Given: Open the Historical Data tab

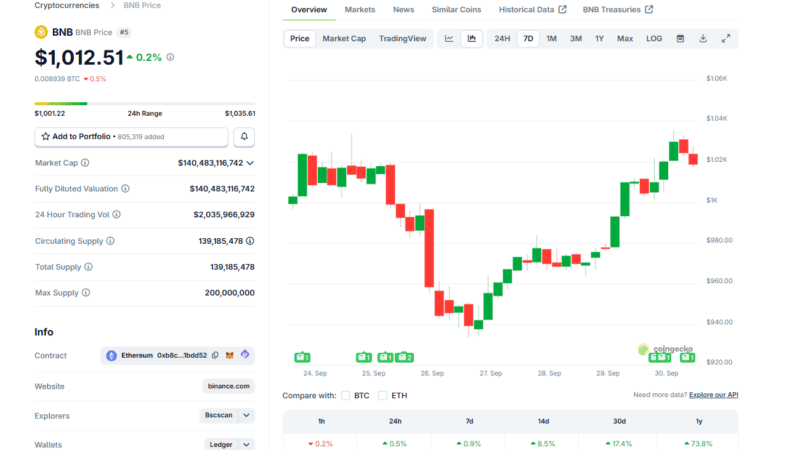Looking at the screenshot, I should point(531,10).
